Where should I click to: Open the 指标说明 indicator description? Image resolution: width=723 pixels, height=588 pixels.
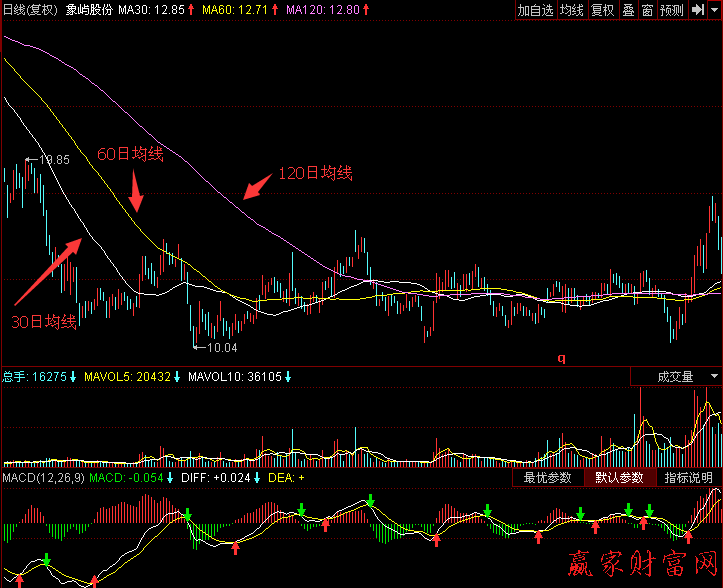(689, 478)
